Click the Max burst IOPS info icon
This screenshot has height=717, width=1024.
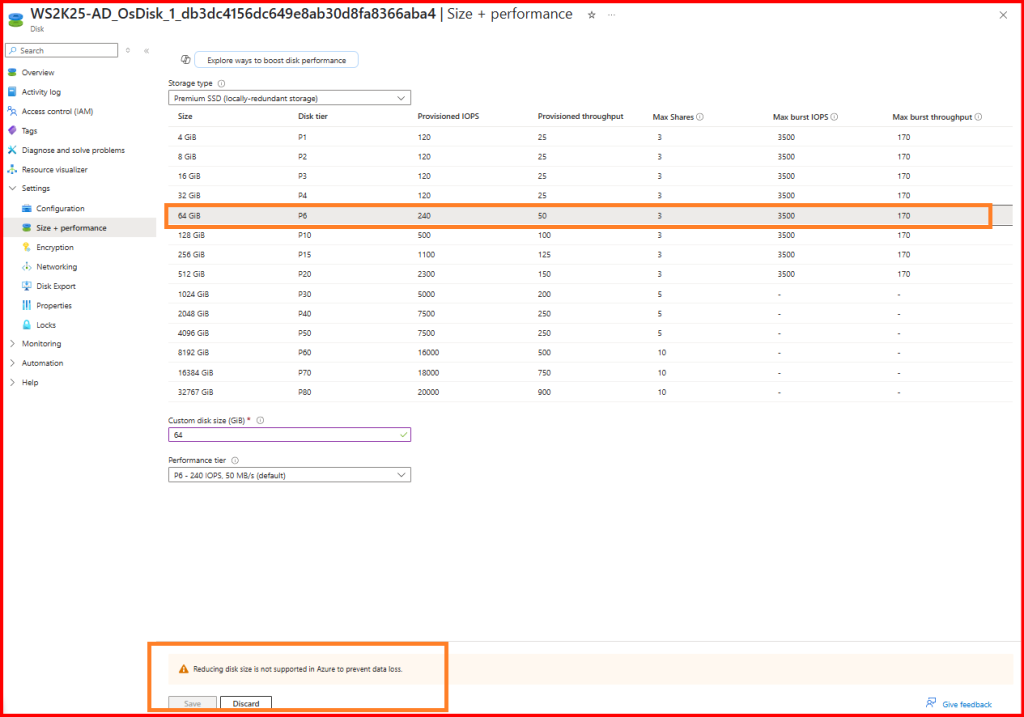834,117
